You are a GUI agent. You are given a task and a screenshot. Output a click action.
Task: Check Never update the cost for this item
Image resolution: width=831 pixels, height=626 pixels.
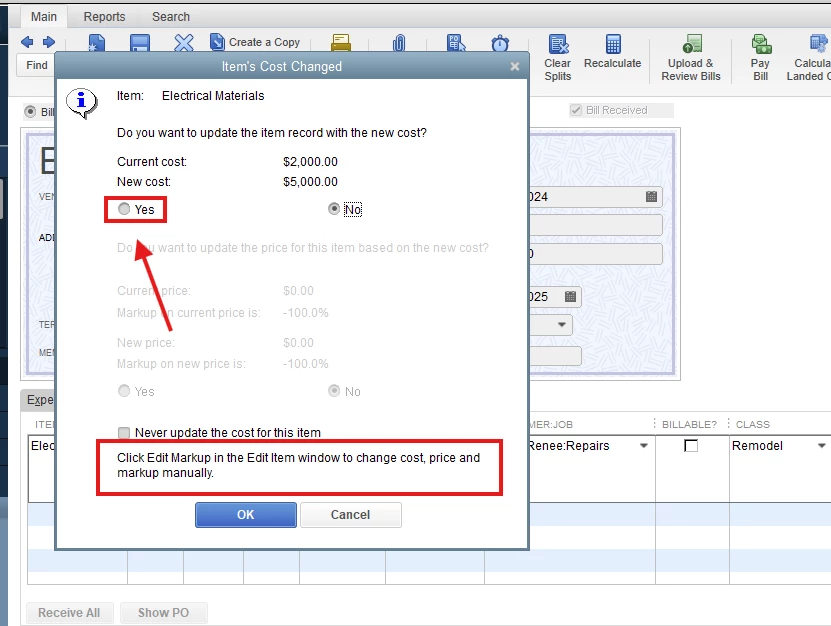coord(124,433)
